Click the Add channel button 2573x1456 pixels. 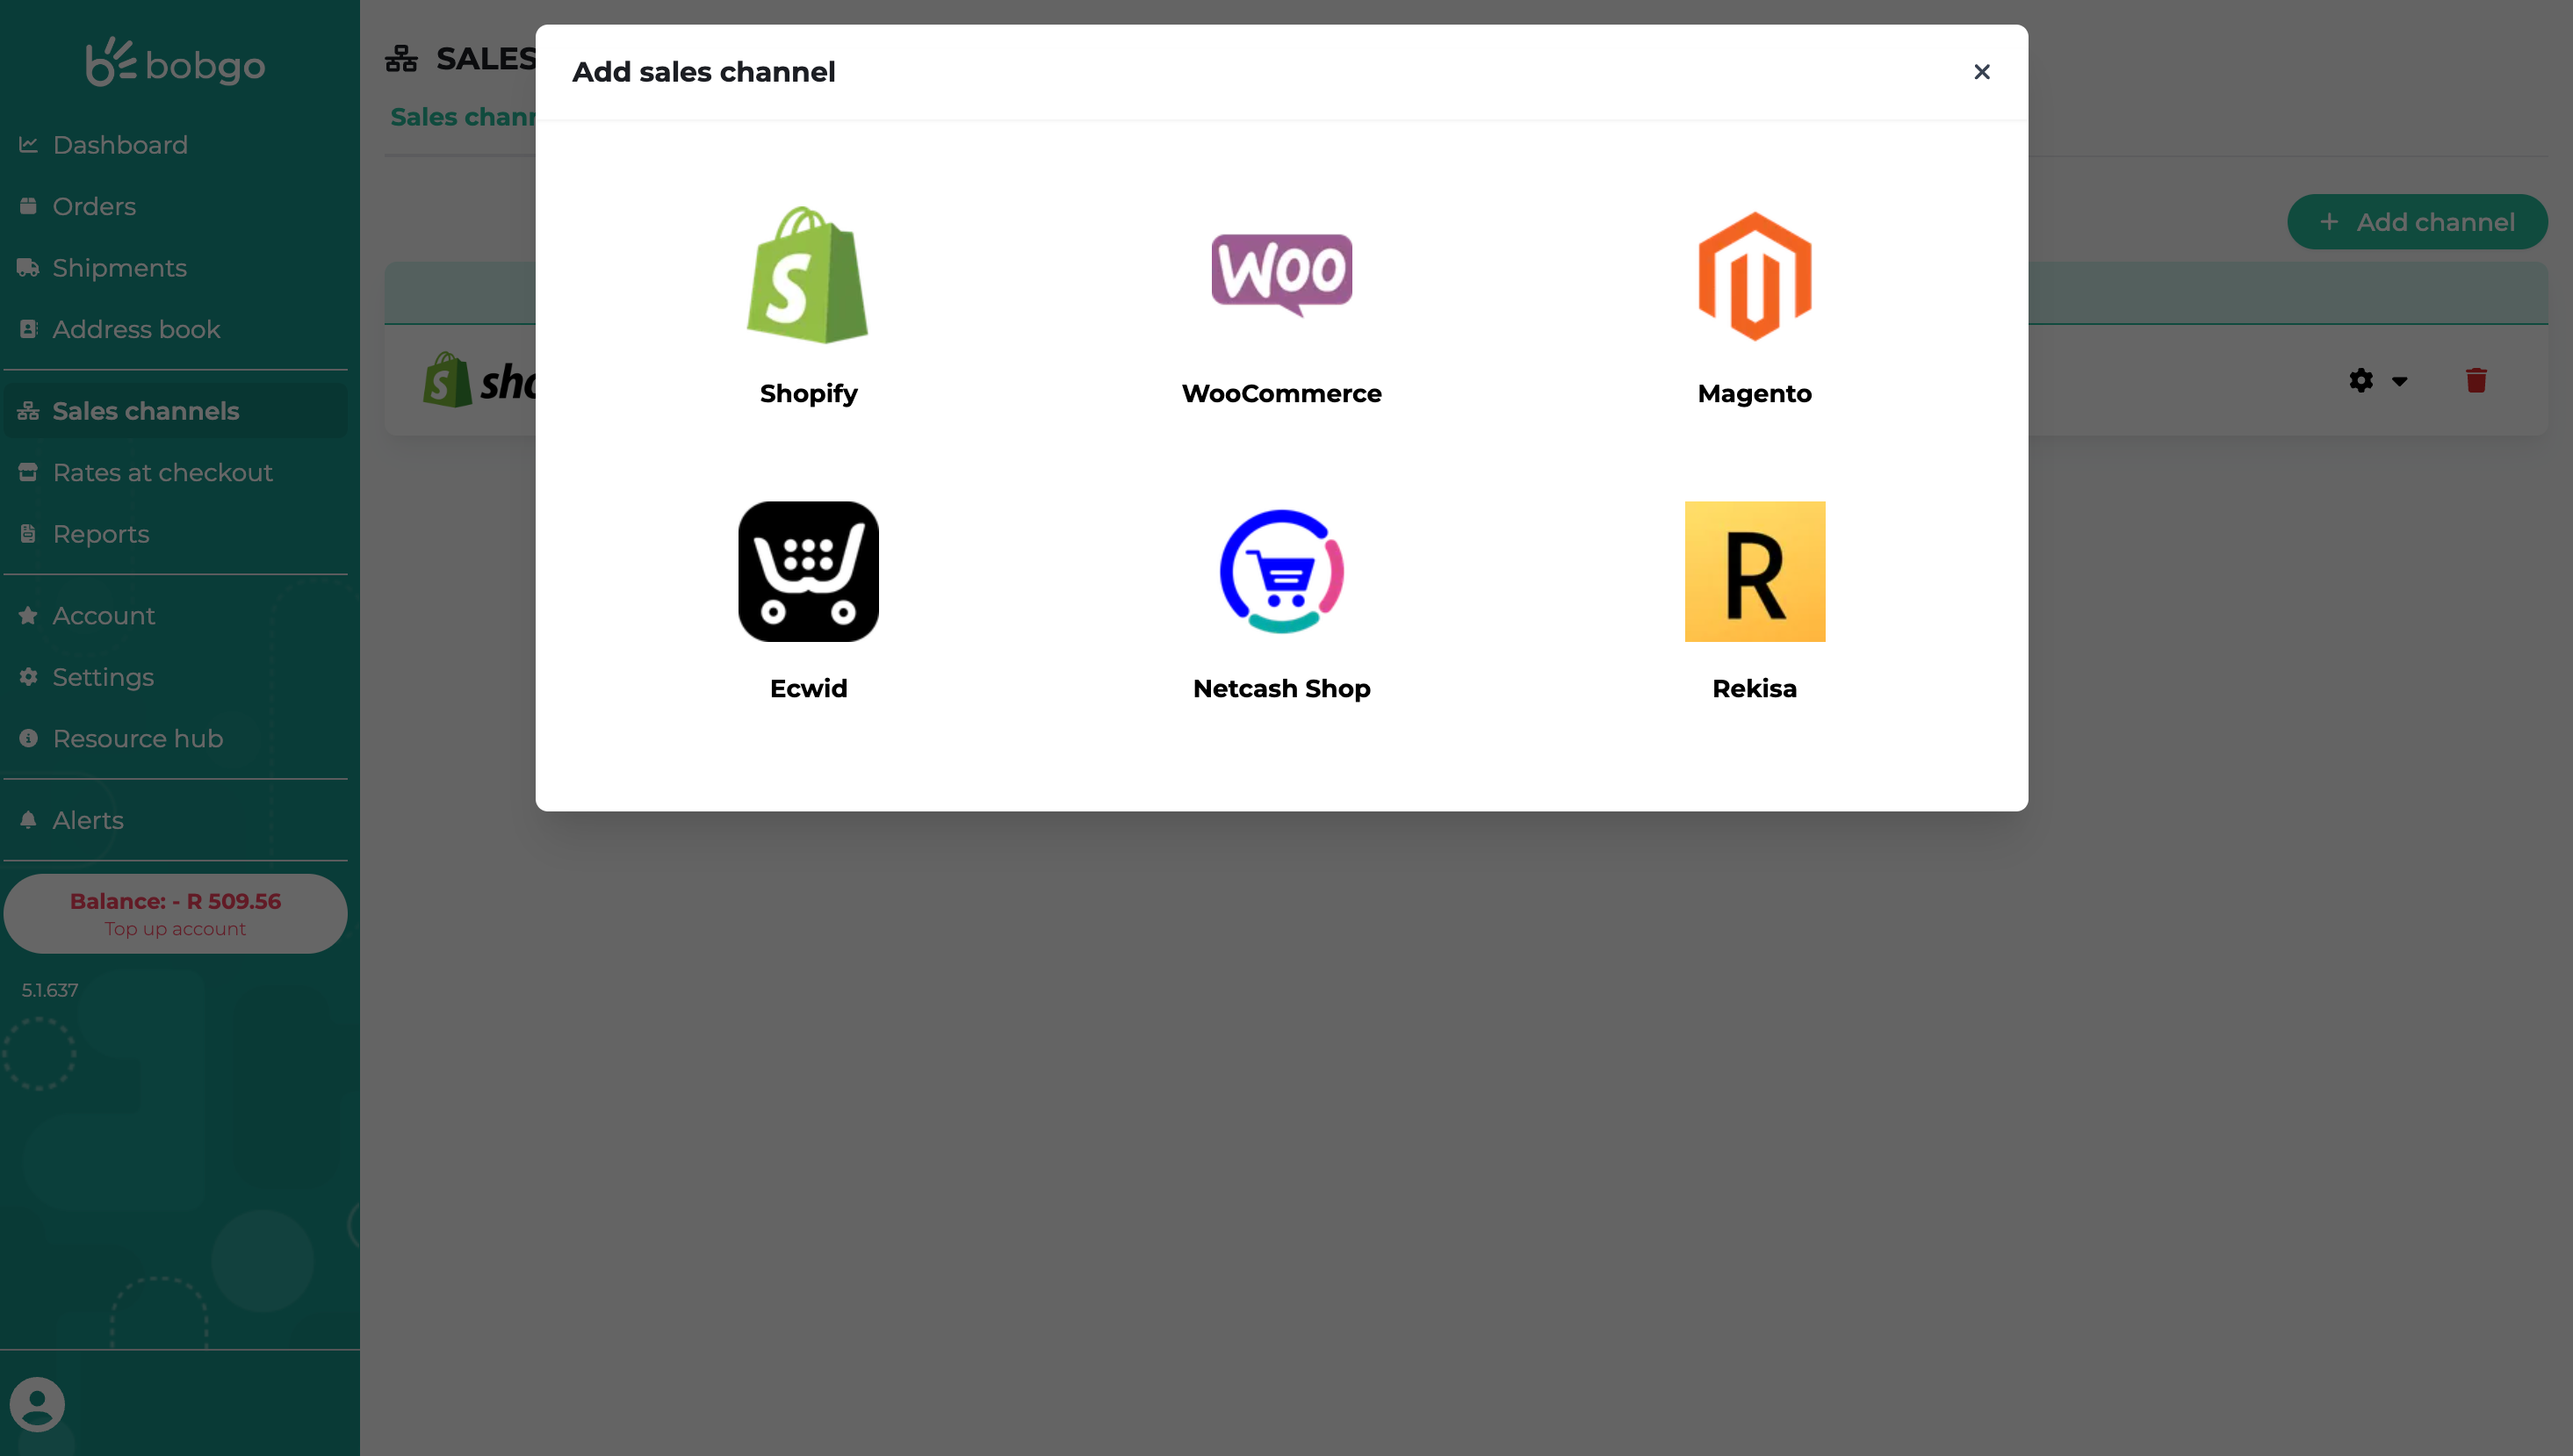(2417, 222)
